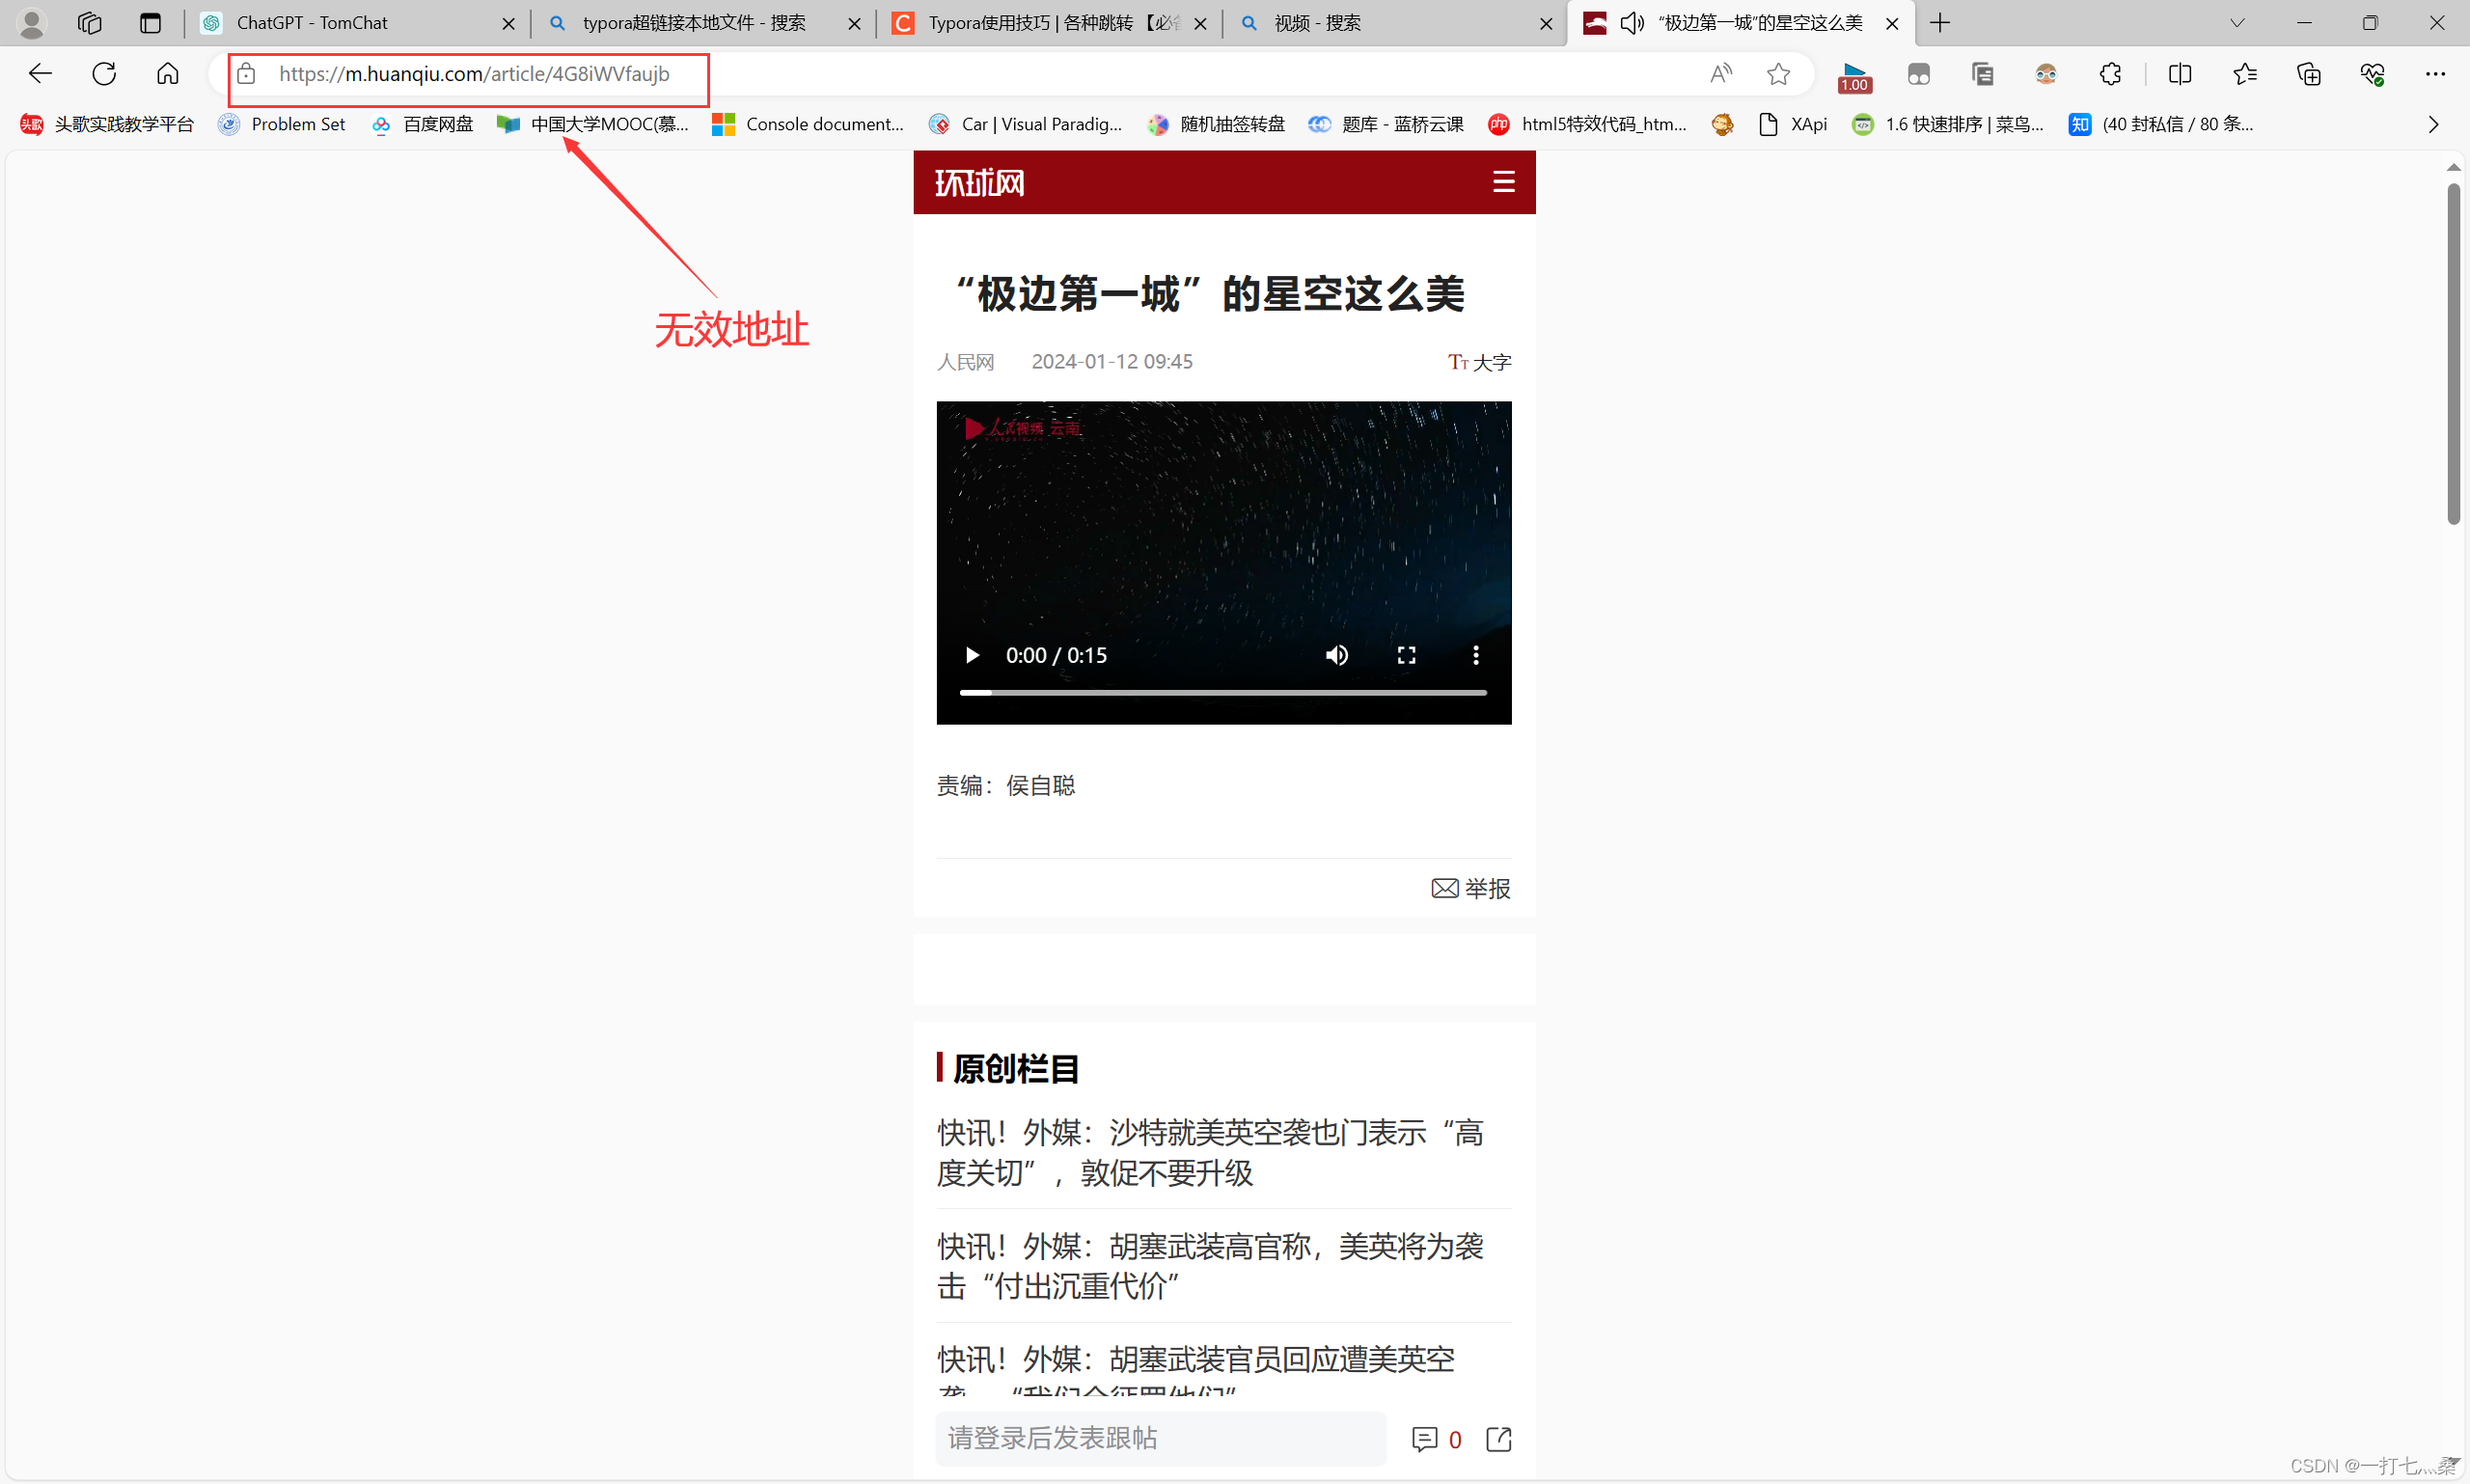Toggle split screen view icon
Viewport: 2470px width, 1484px height.
coord(2179,74)
